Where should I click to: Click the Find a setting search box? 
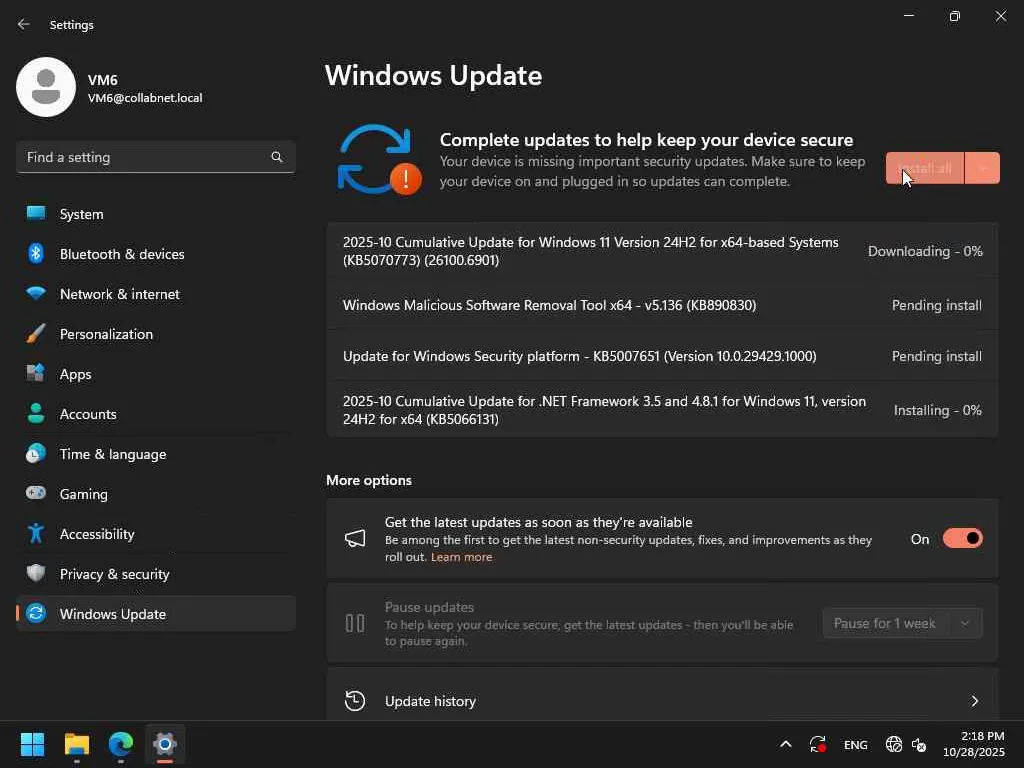tap(155, 157)
